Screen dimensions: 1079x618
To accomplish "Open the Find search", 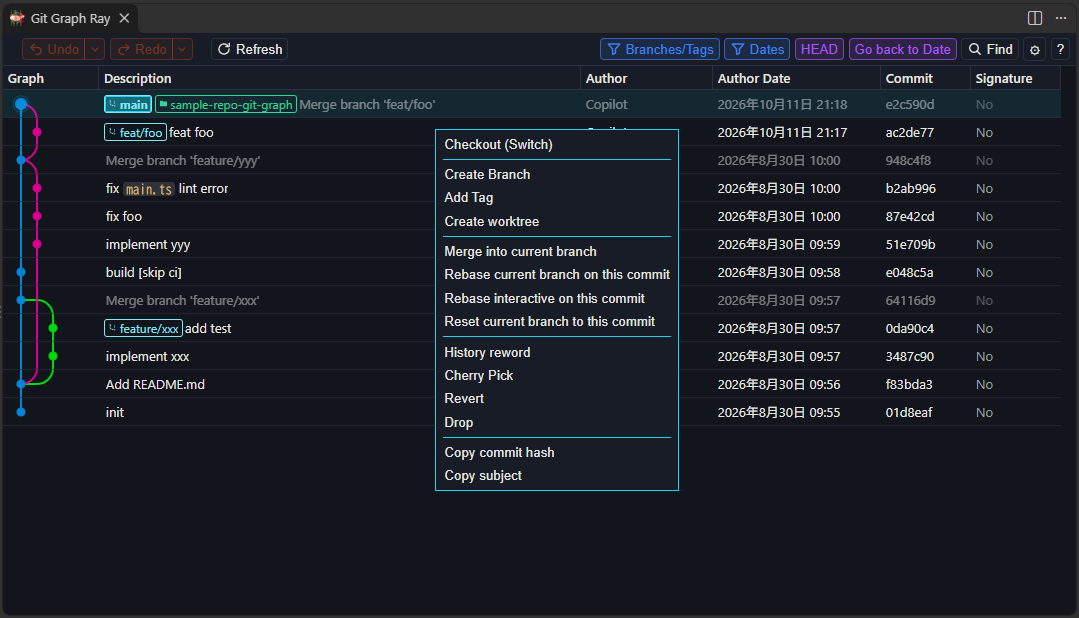I will 990,50.
